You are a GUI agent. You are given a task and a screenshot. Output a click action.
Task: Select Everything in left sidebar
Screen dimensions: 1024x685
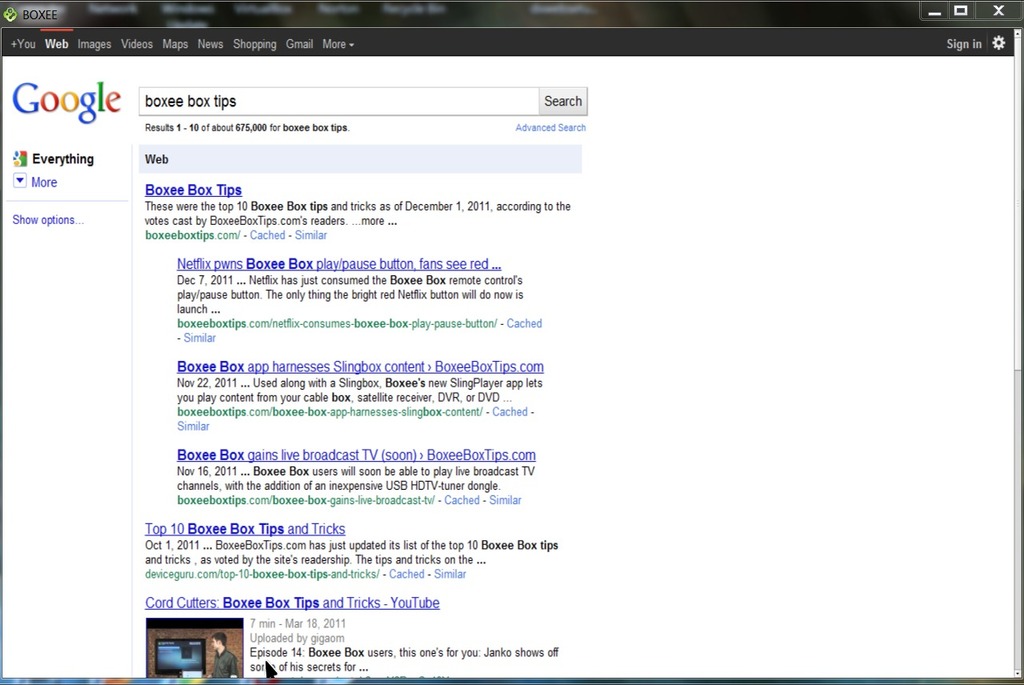(63, 159)
